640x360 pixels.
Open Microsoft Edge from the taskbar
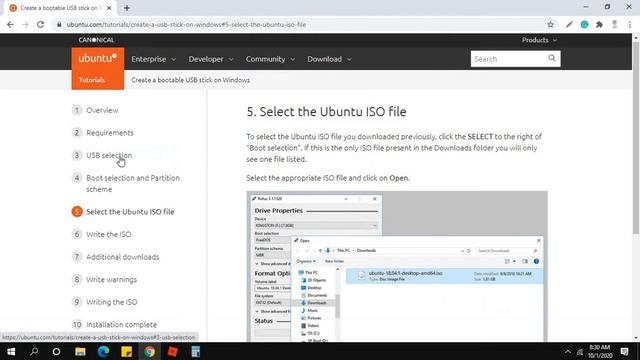(x=103, y=351)
